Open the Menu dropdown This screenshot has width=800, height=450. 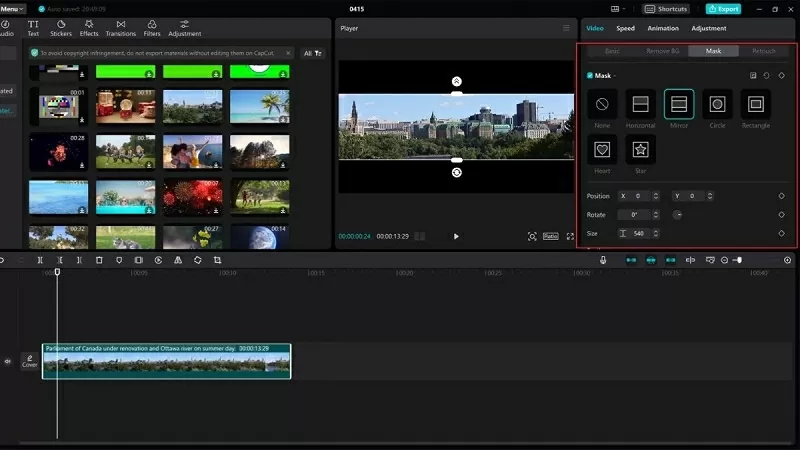point(12,9)
